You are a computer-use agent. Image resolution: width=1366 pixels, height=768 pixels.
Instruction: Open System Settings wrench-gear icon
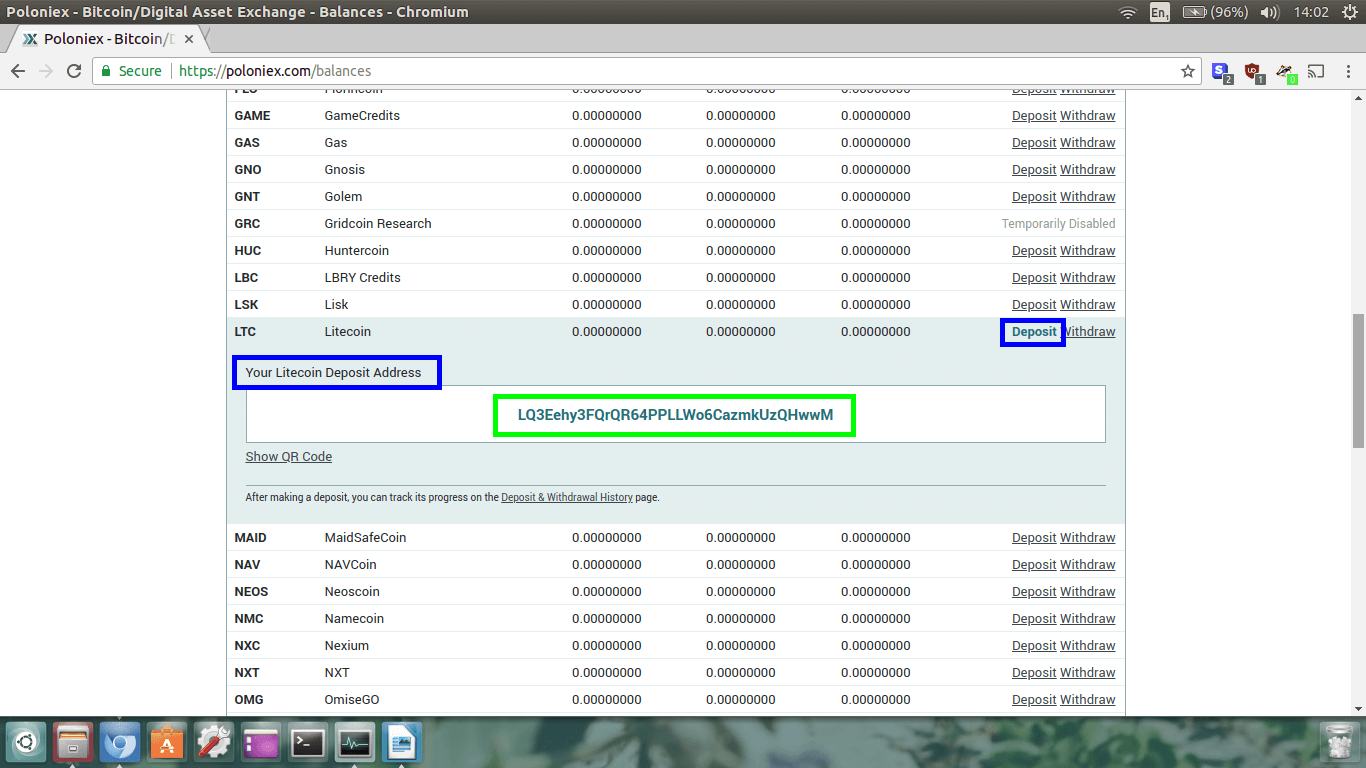pos(214,743)
